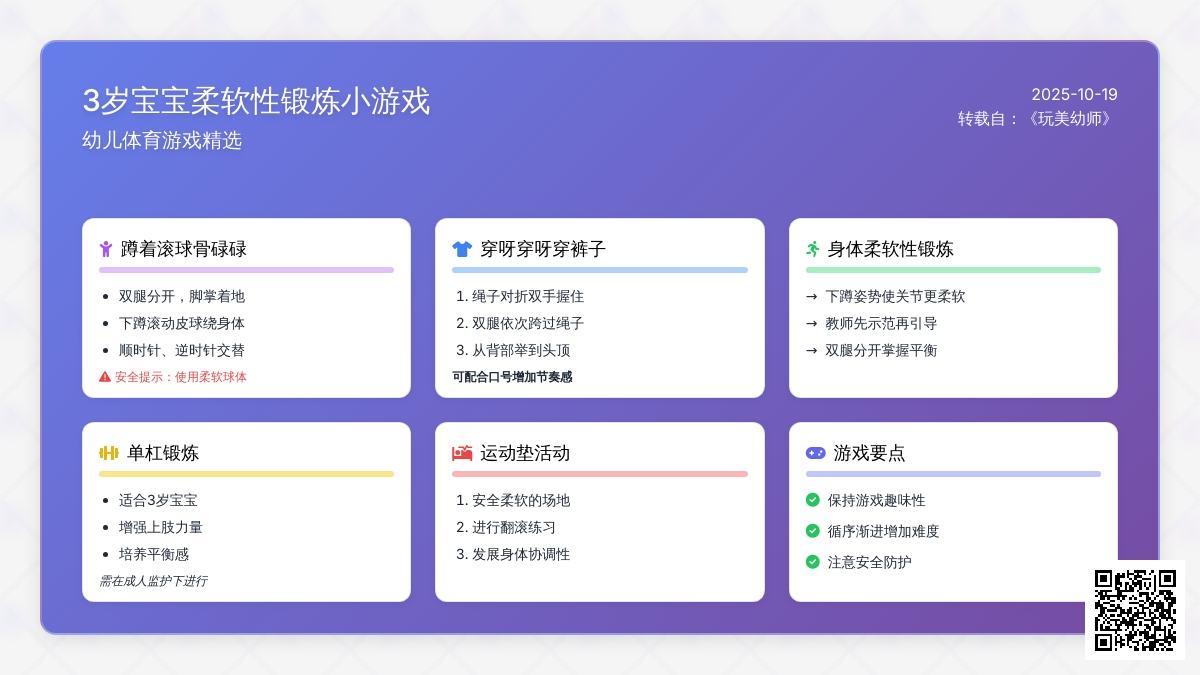Click the red bed icon beside 运动垫活动
This screenshot has width=1200, height=675.
coord(461,453)
